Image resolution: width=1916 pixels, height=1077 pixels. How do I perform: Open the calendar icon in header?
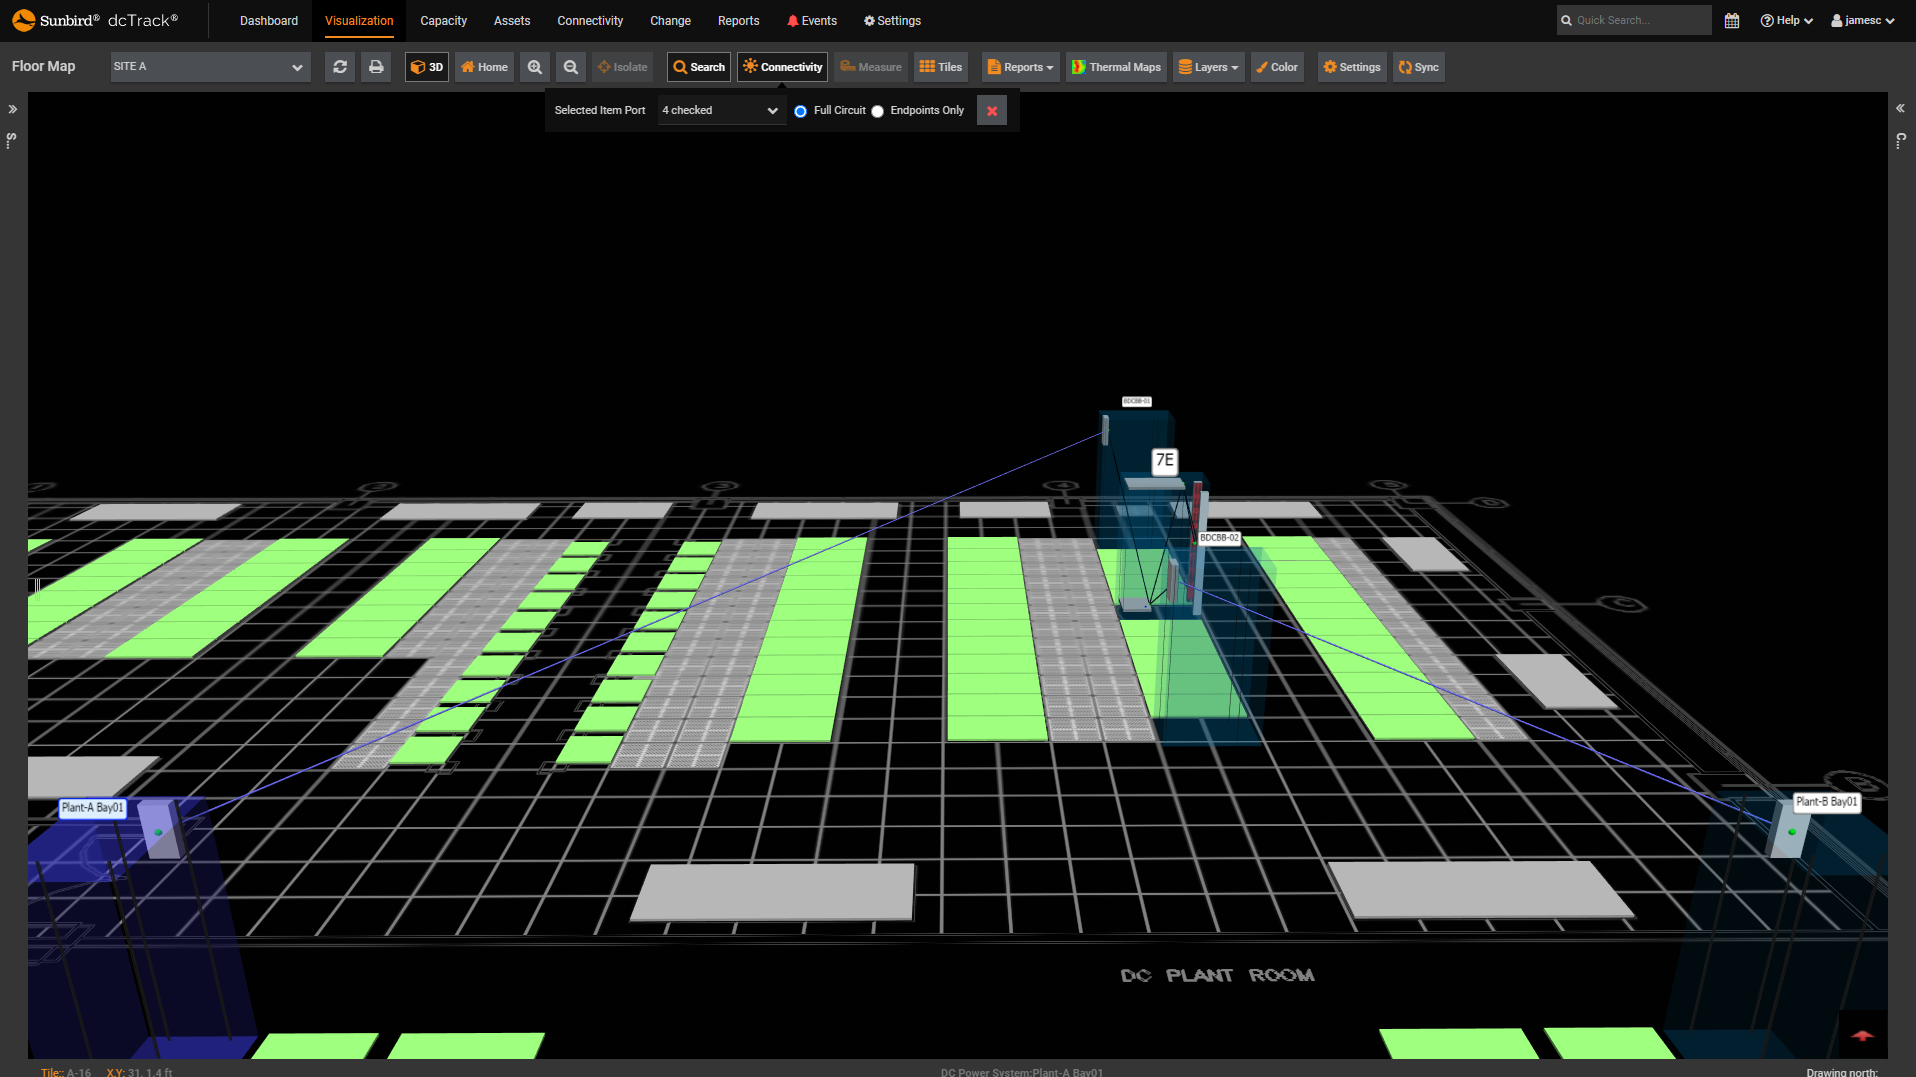1732,20
